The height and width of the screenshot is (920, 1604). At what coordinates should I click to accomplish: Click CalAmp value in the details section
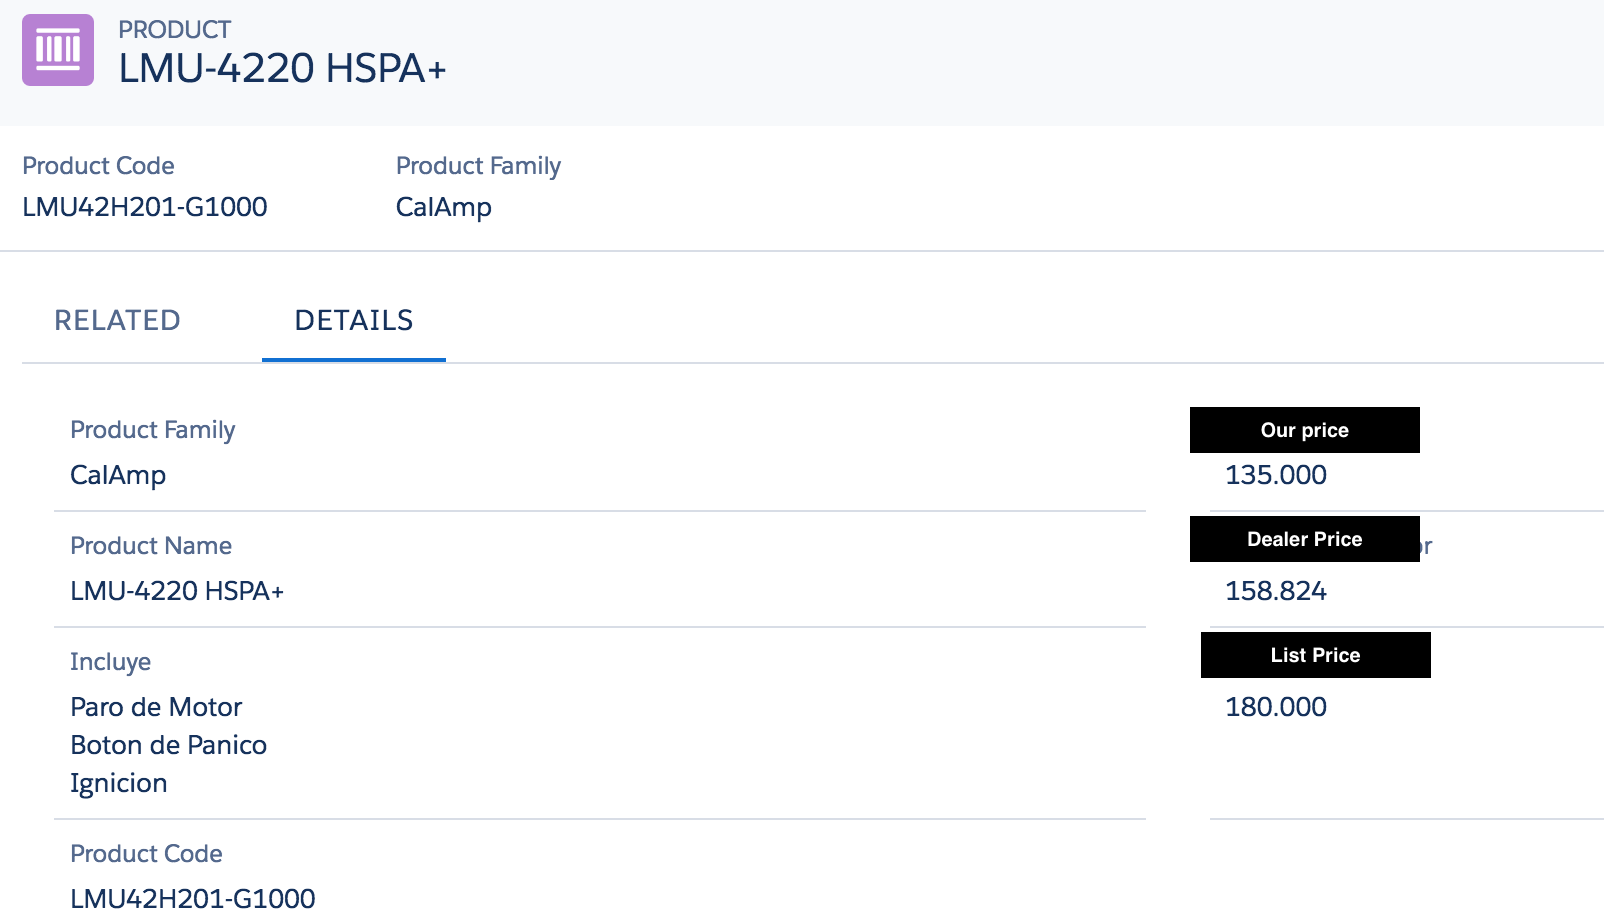click(118, 475)
